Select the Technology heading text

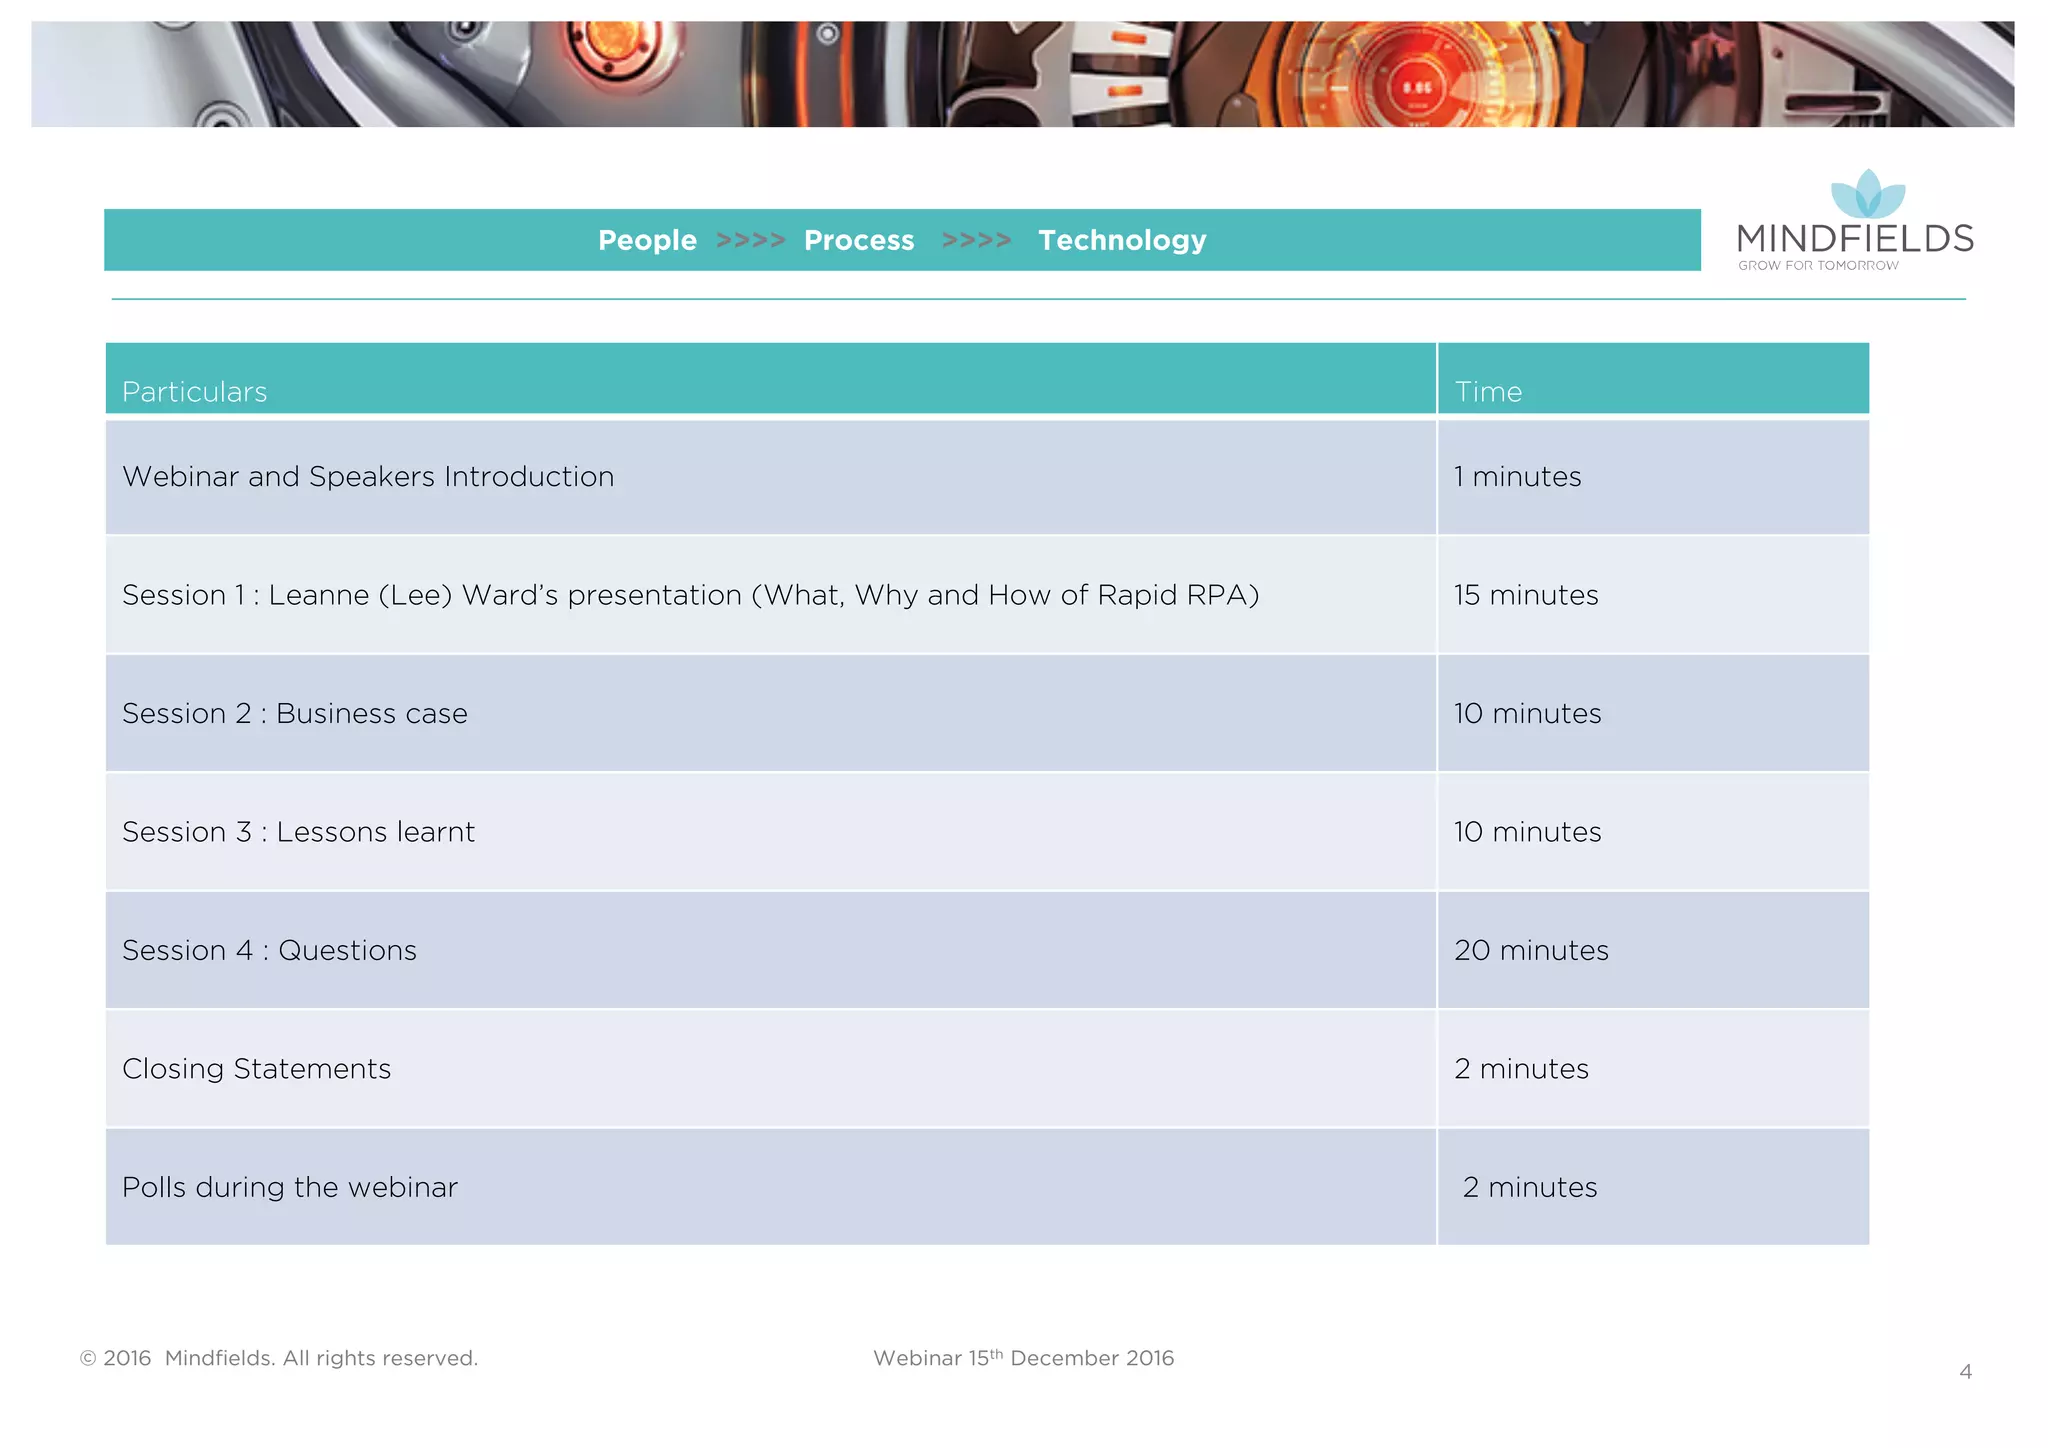tap(1122, 240)
